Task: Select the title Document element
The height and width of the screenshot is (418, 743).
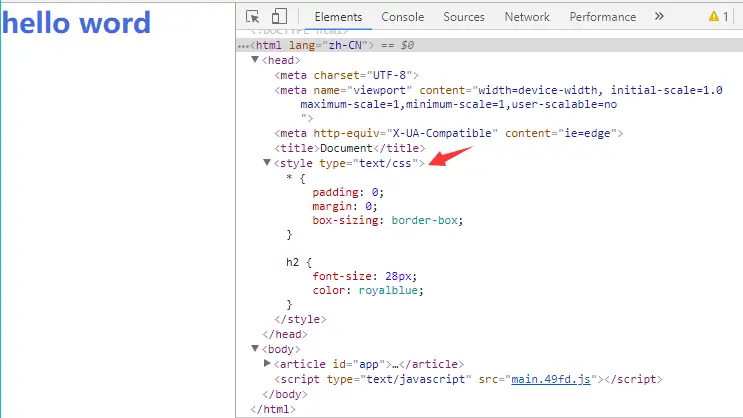Action: click(350, 148)
